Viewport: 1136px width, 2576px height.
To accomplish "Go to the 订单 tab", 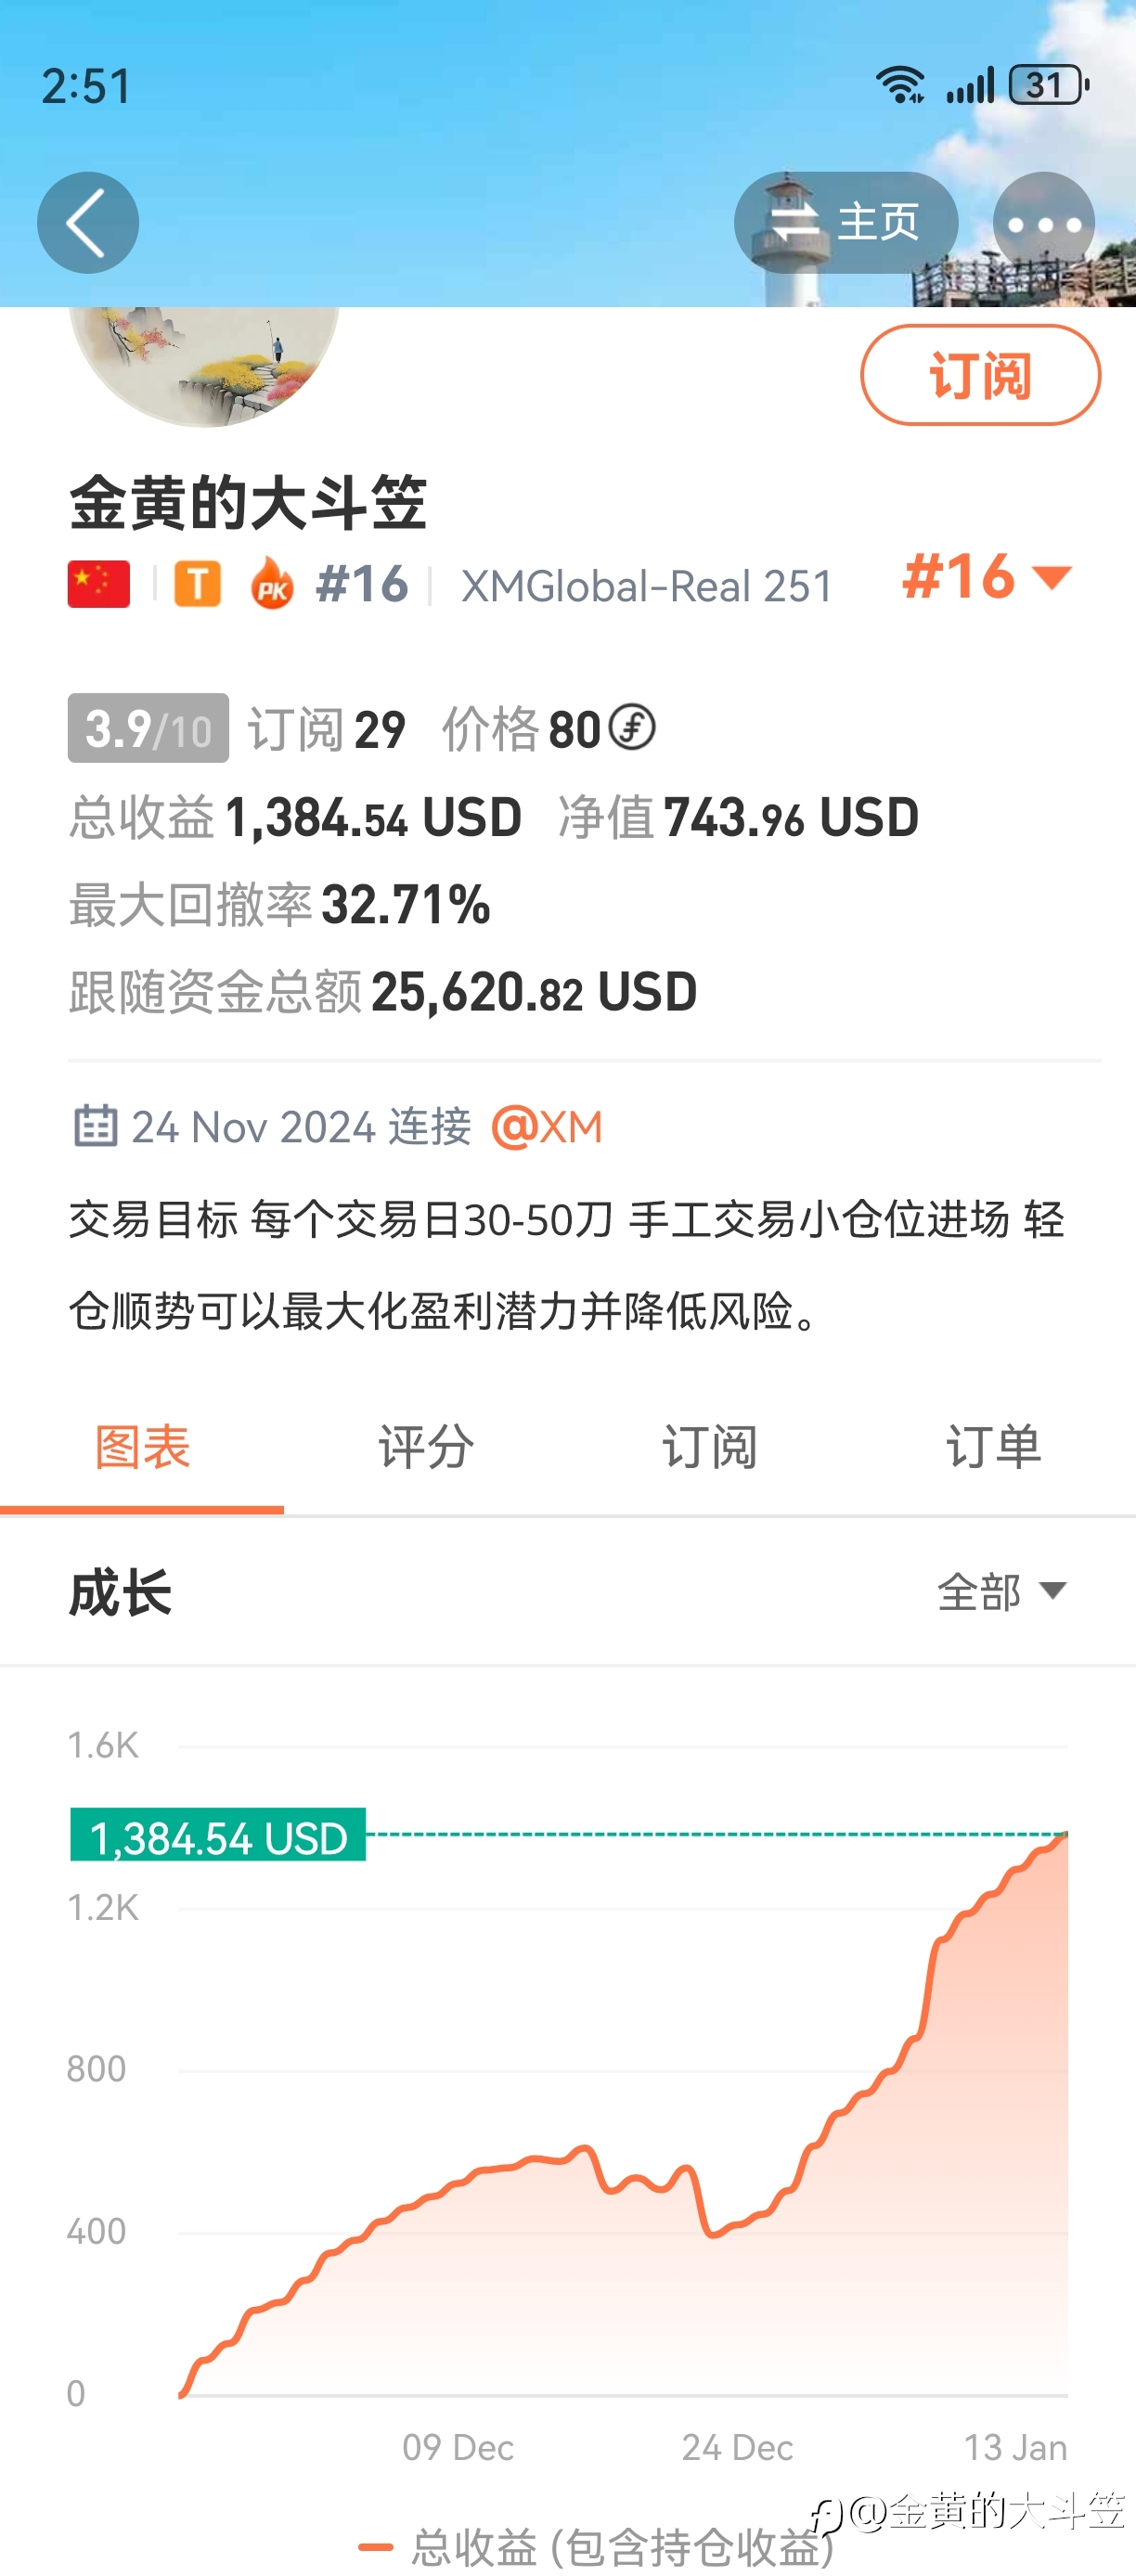I will (x=994, y=1447).
